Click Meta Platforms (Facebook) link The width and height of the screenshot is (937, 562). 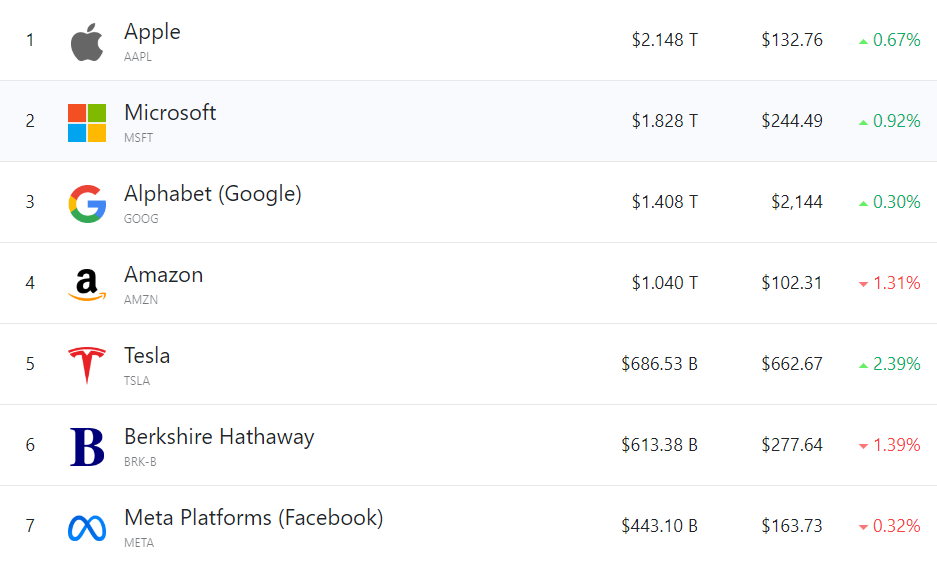point(253,518)
